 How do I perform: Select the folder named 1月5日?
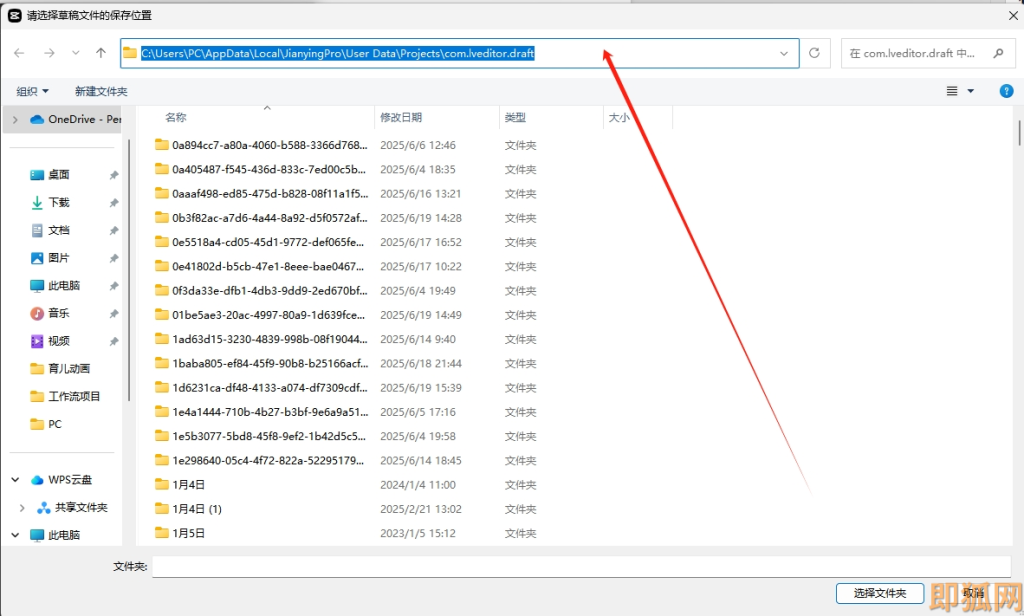coord(180,533)
